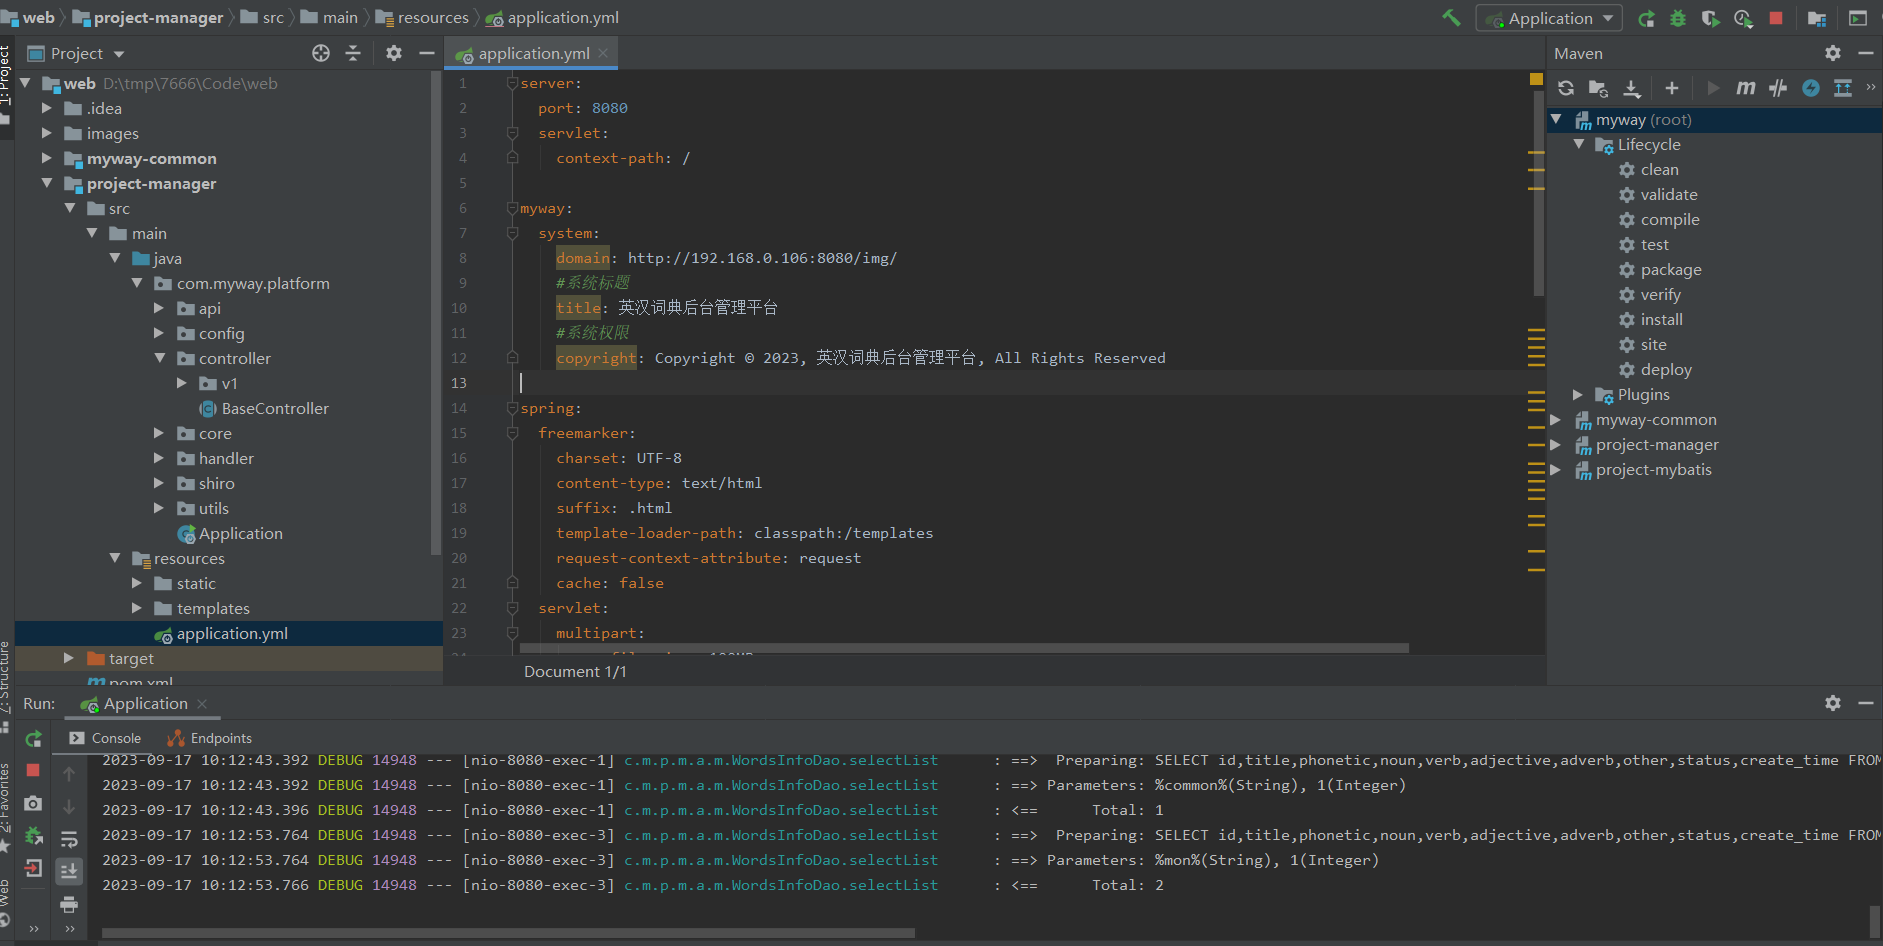Attach debugger icon in Run panel
Screen dimensions: 1883x946
(x=33, y=836)
